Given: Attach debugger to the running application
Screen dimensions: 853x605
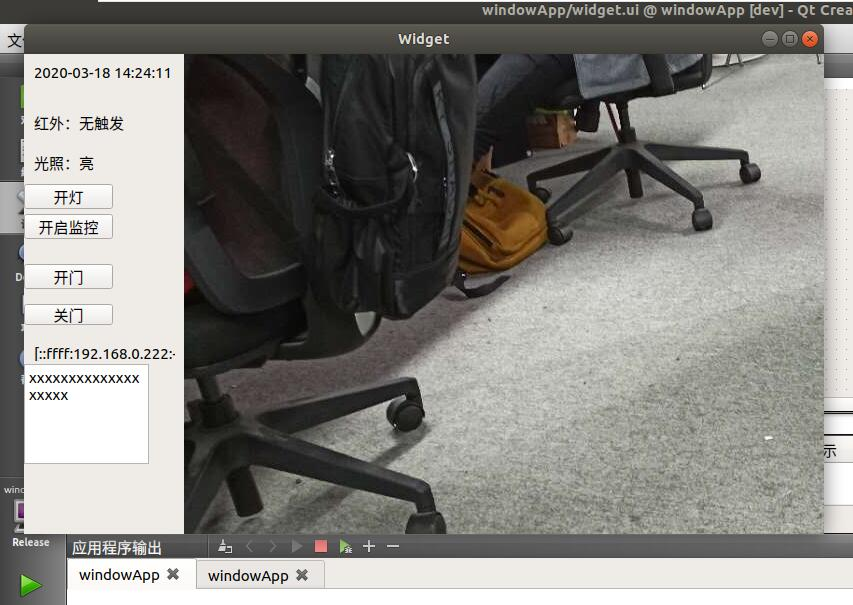Looking at the screenshot, I should click(x=345, y=546).
